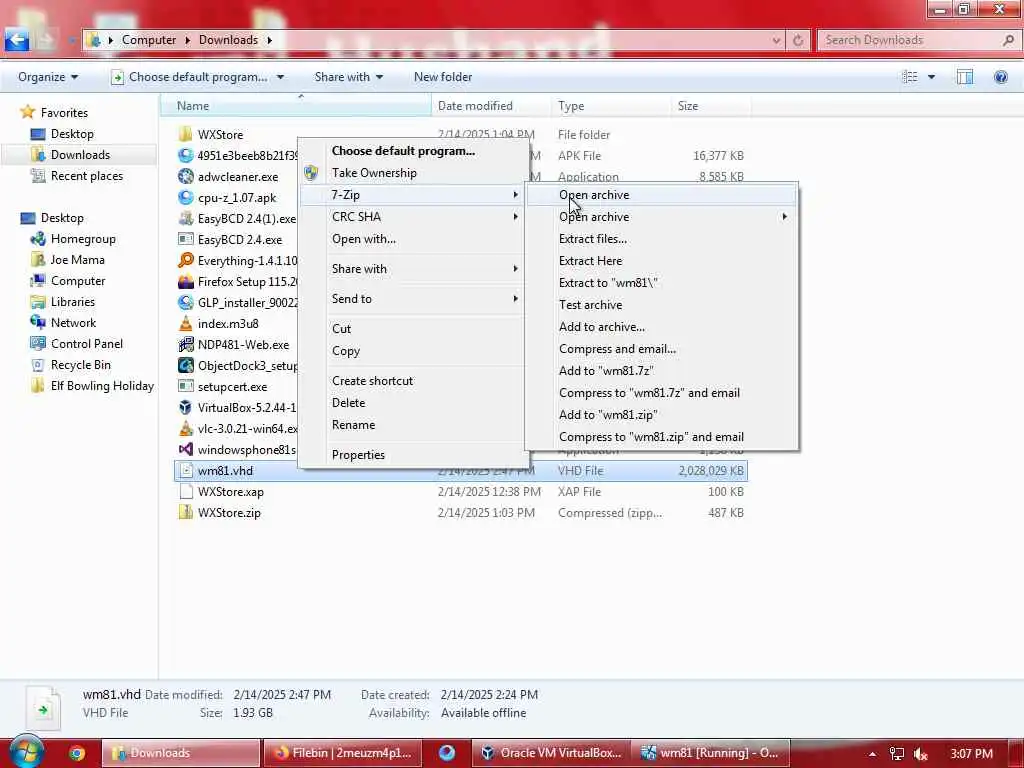The image size is (1024, 768).
Task: Click Delete in context menu
Action: [x=348, y=403]
